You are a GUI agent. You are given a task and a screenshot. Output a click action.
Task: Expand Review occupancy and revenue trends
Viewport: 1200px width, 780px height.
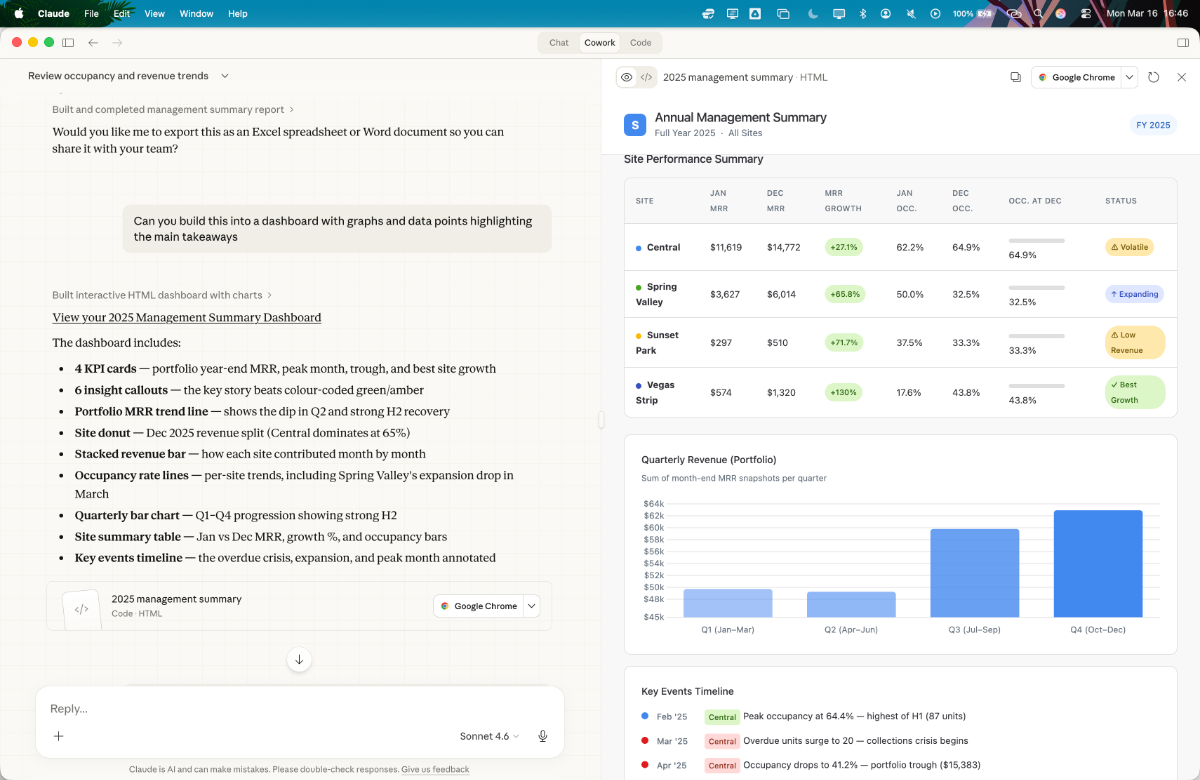pos(224,76)
